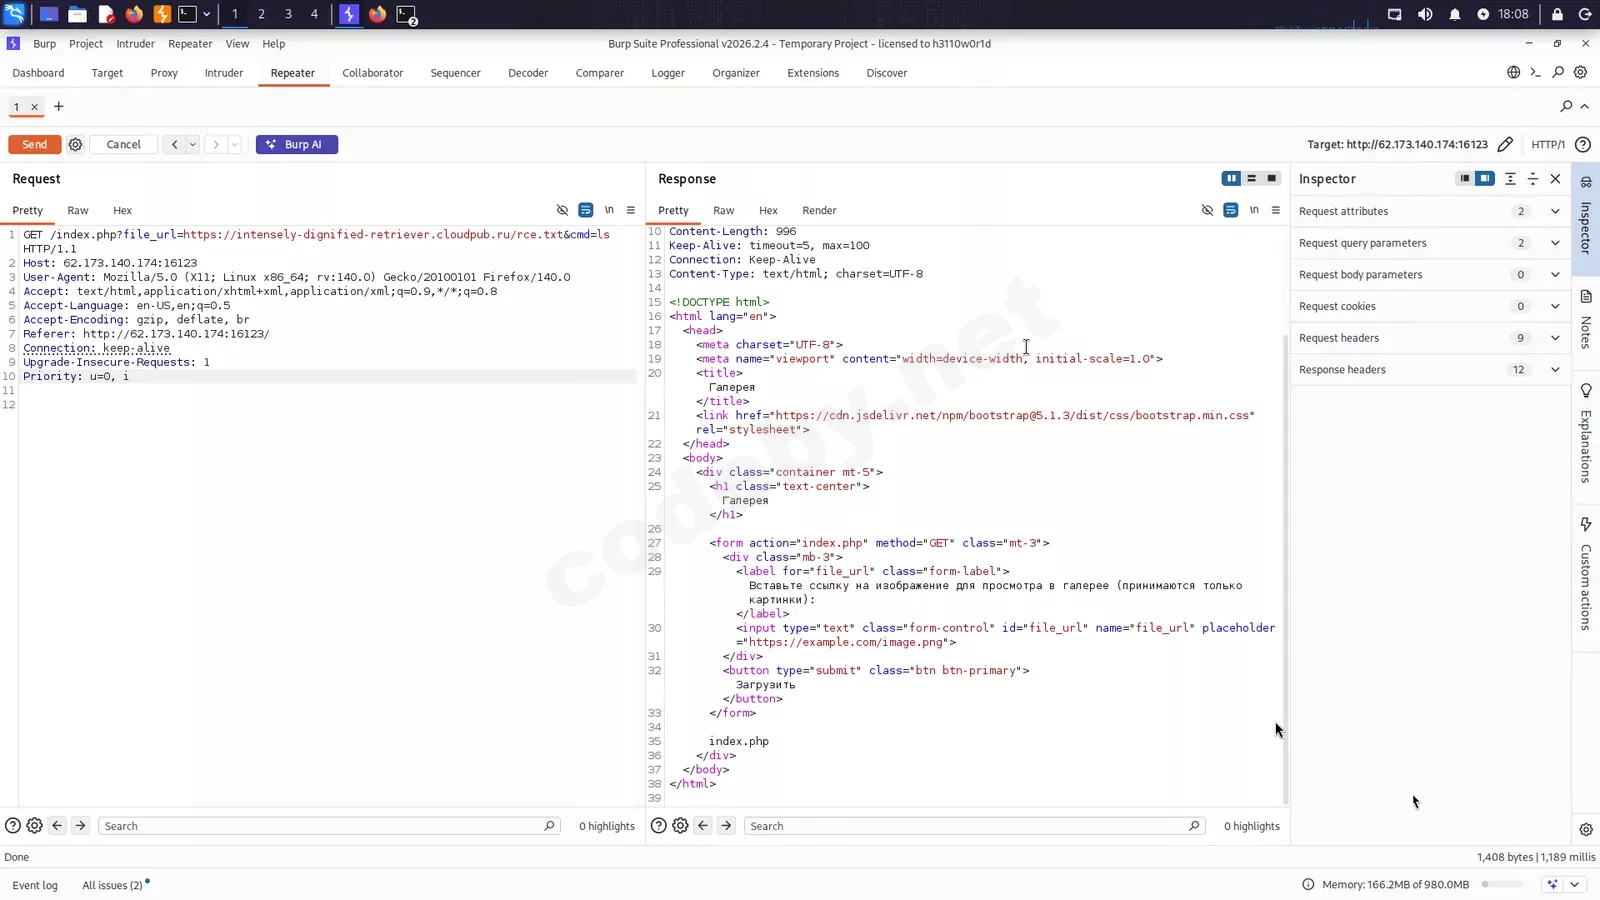Open Repeater help question mark icon near HTTP/1
Viewport: 1600px width, 900px height.
click(x=1582, y=144)
